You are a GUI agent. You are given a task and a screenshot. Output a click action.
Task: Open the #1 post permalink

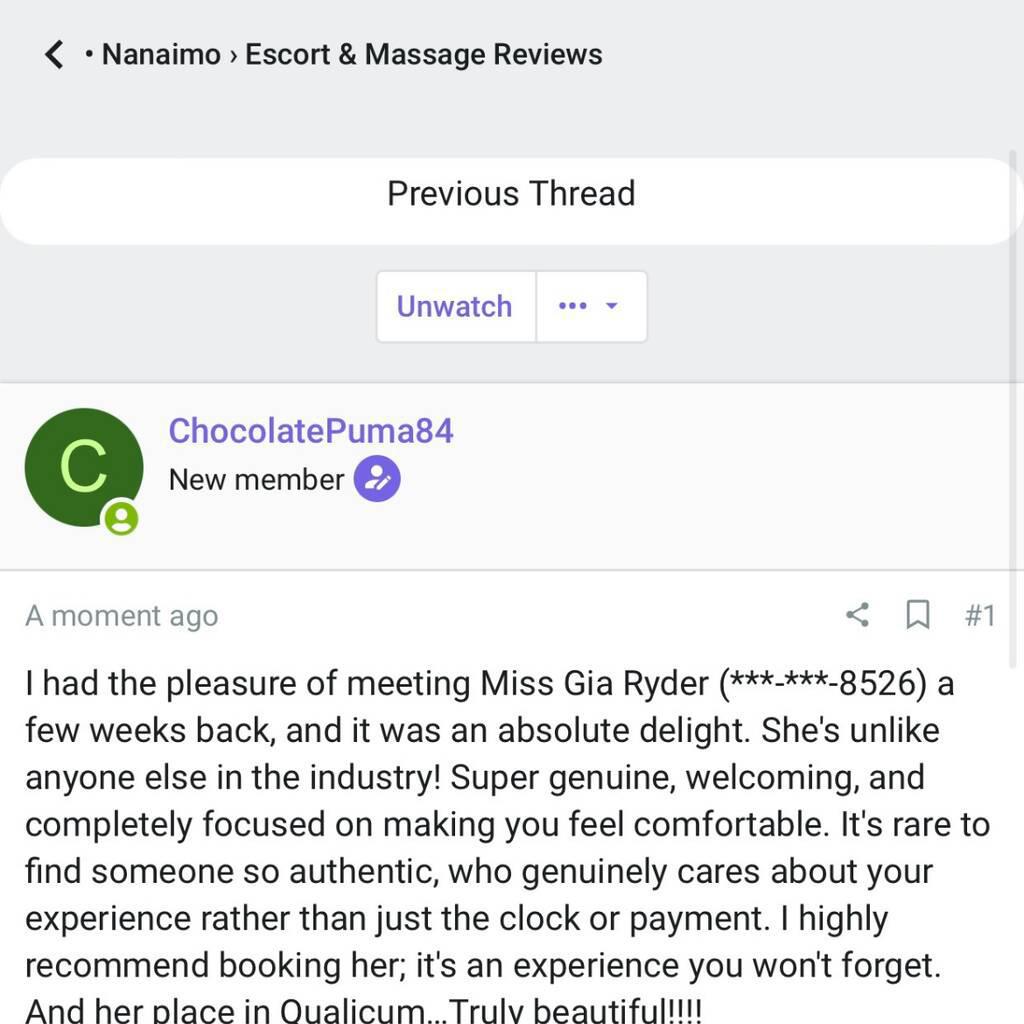(979, 615)
